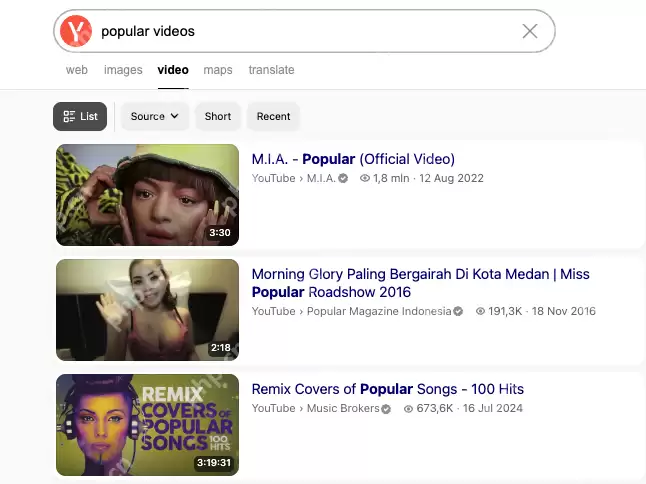Switch to the web tab

[x=77, y=70]
